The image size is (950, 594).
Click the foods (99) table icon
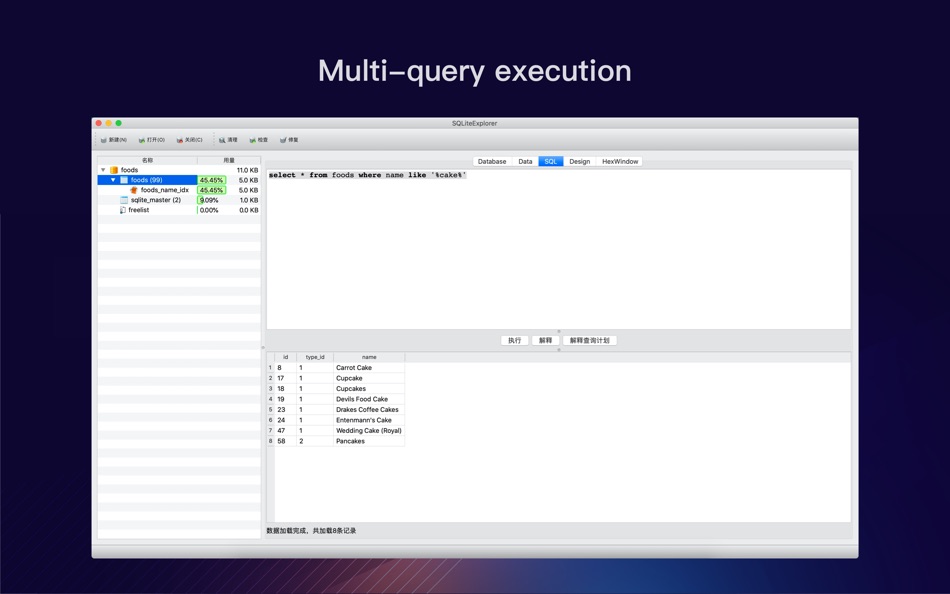point(124,180)
